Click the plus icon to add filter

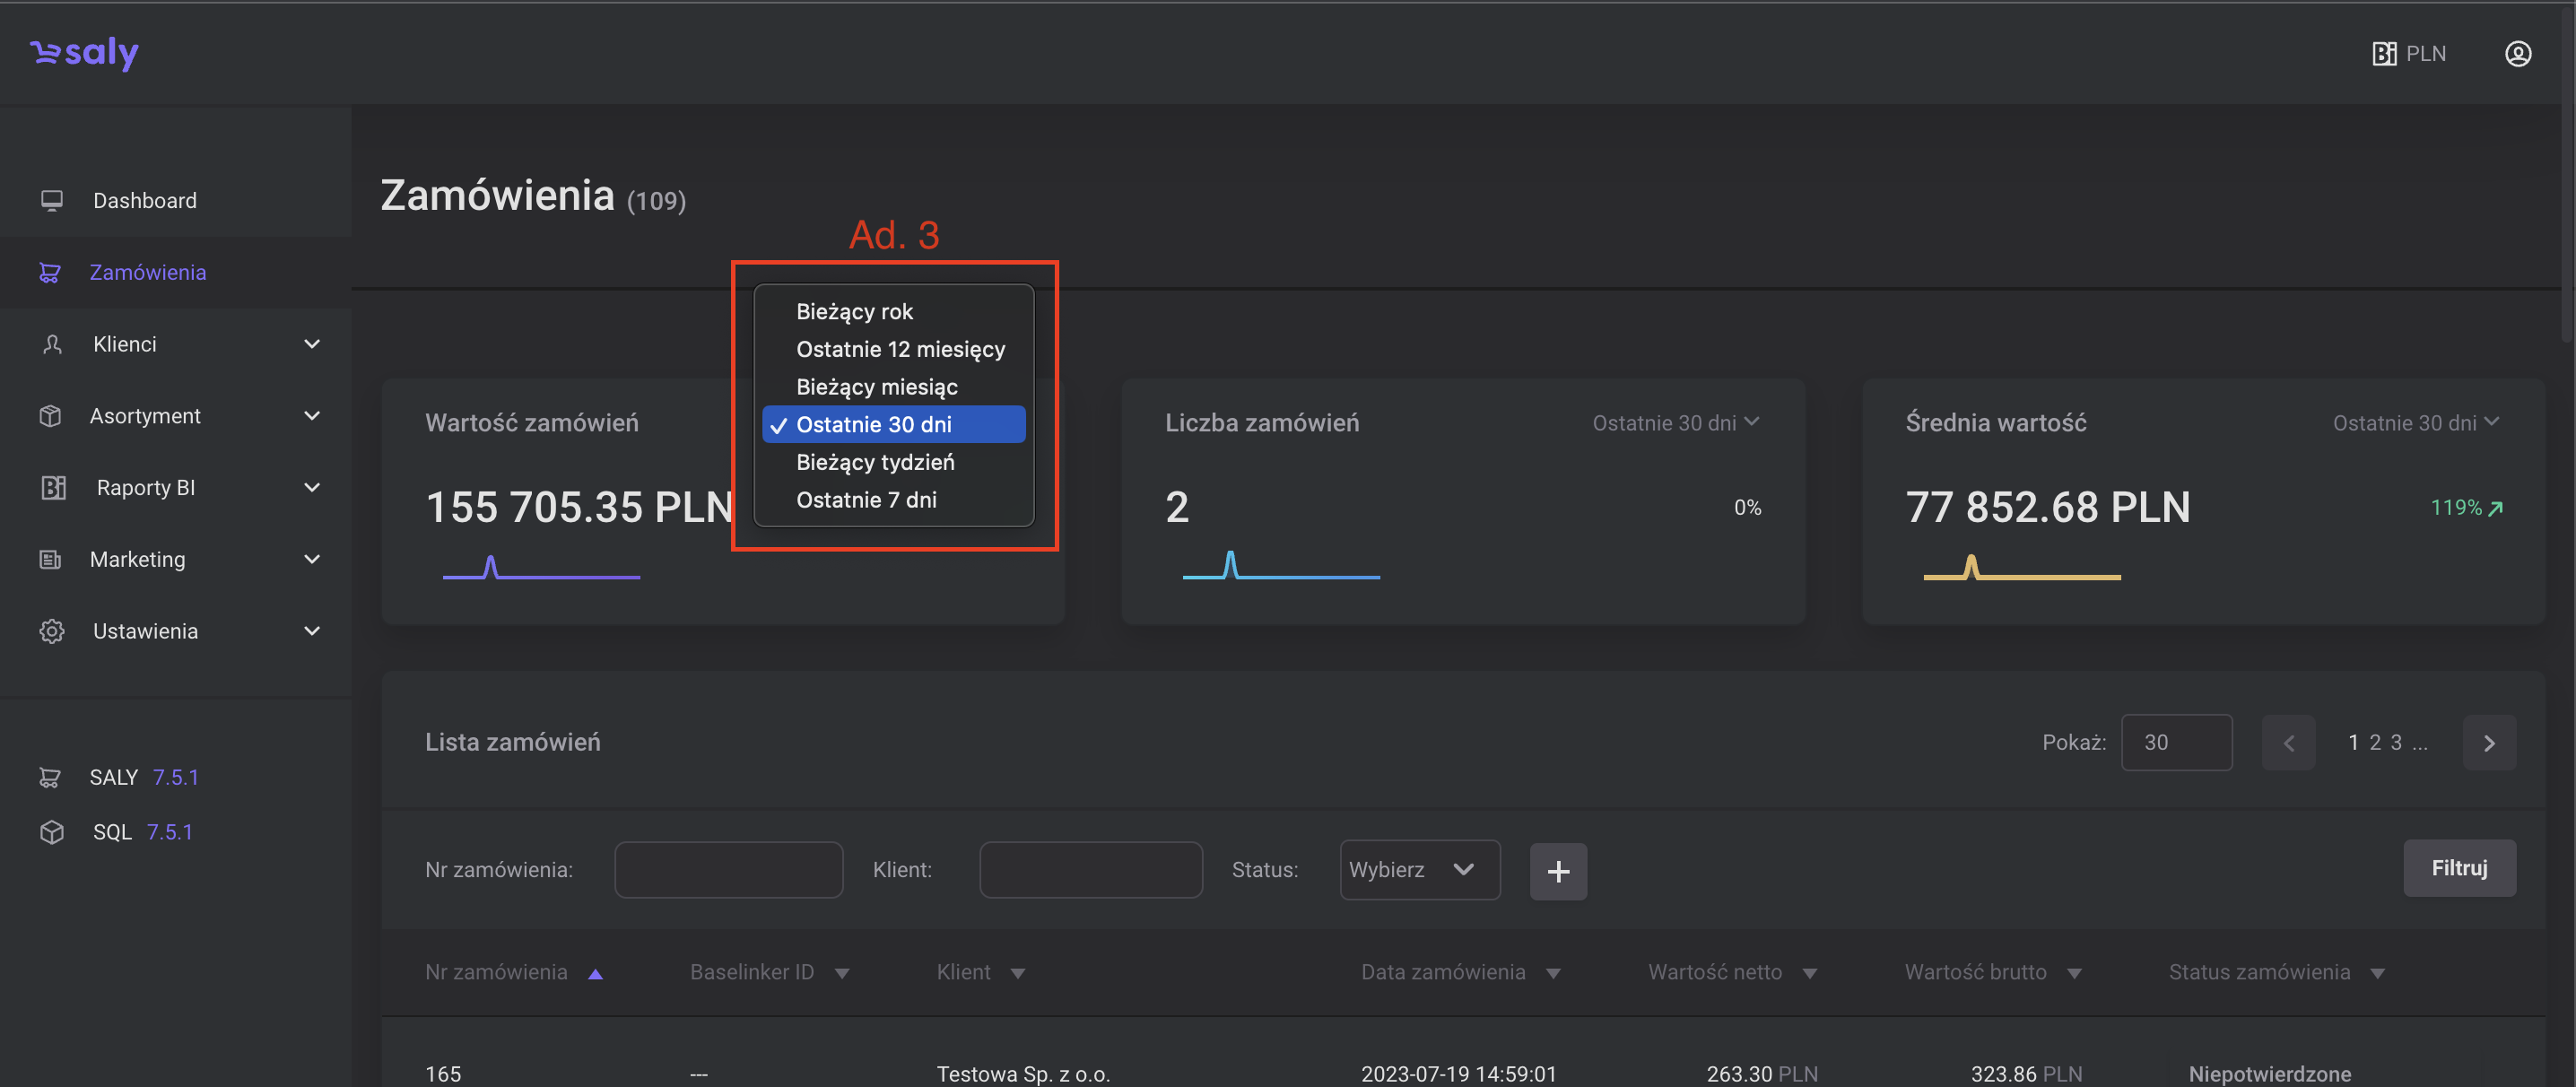(1557, 871)
